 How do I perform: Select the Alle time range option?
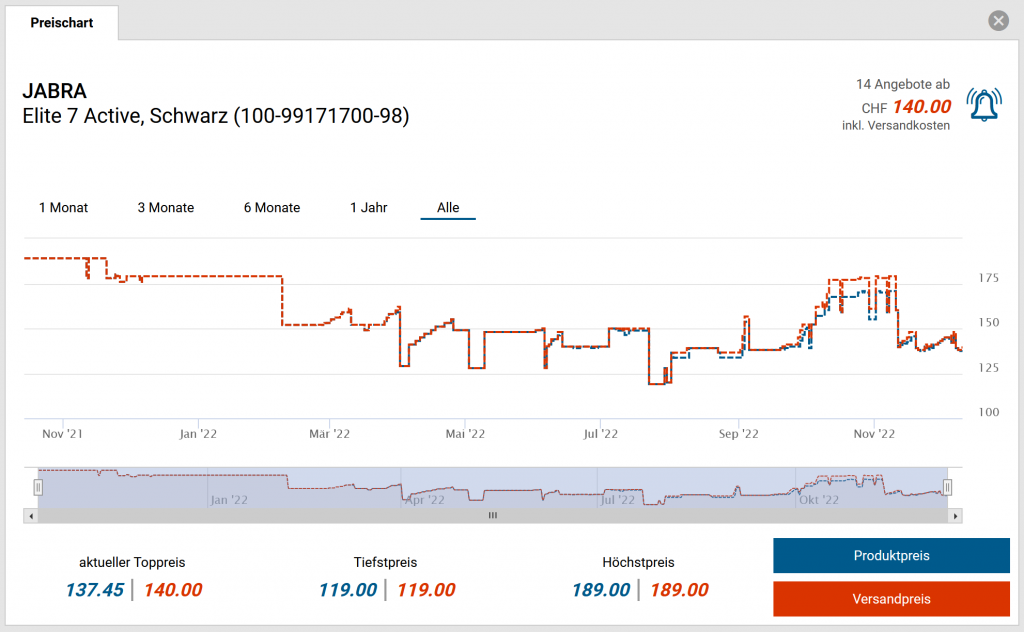point(448,208)
